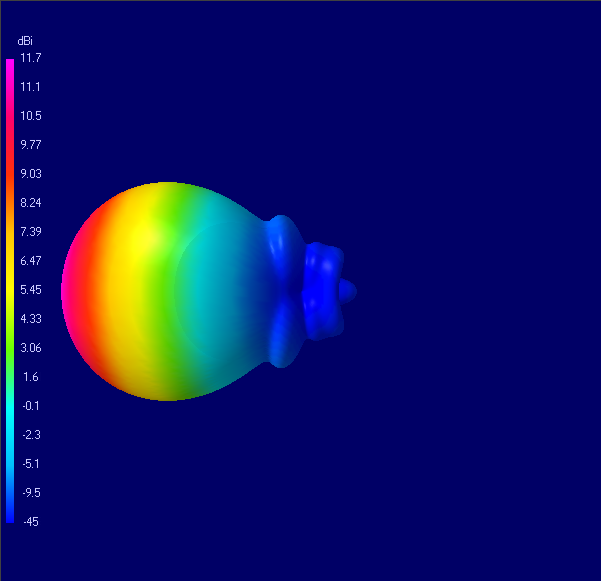This screenshot has width=601, height=581.
Task: Click the 10.5 scale value
Action: 31,116
